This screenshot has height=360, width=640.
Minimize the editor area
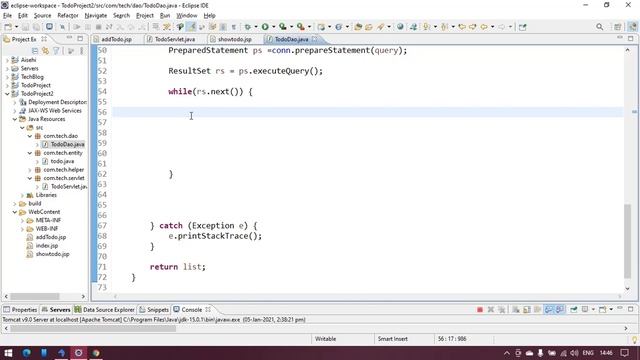pos(620,38)
